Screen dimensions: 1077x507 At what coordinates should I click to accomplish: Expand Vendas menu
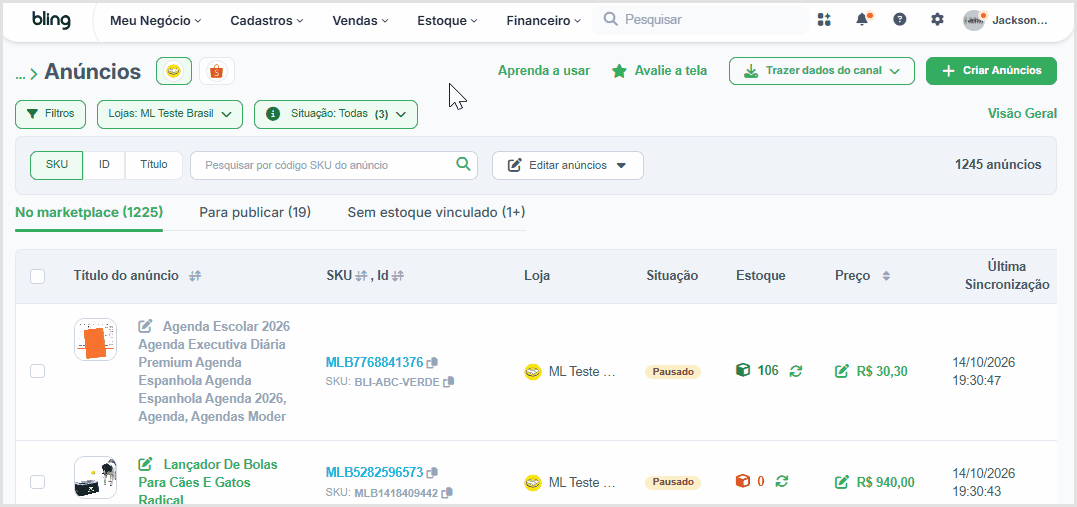(361, 21)
